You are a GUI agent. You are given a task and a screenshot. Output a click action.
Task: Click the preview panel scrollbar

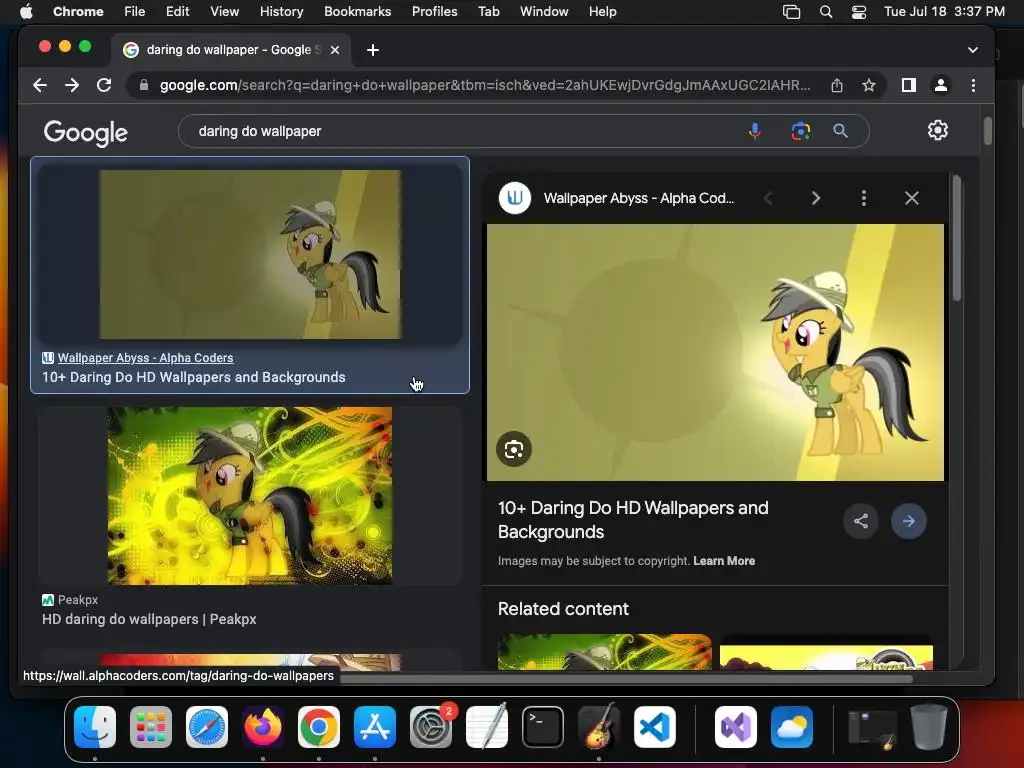coord(956,238)
